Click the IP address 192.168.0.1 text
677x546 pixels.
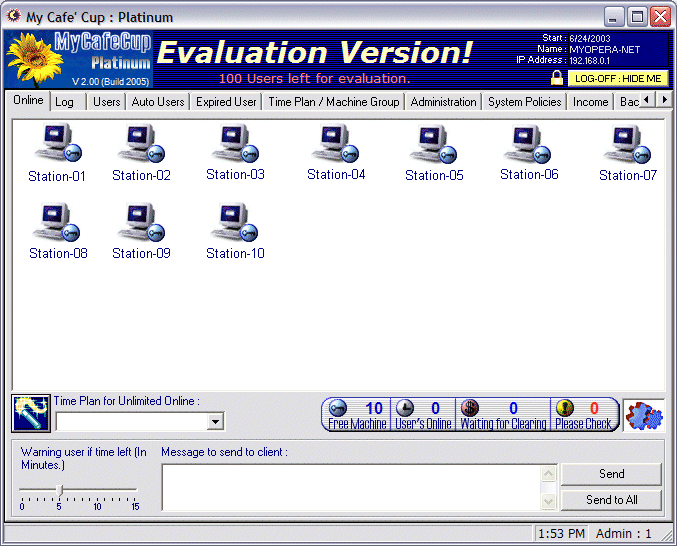click(589, 61)
